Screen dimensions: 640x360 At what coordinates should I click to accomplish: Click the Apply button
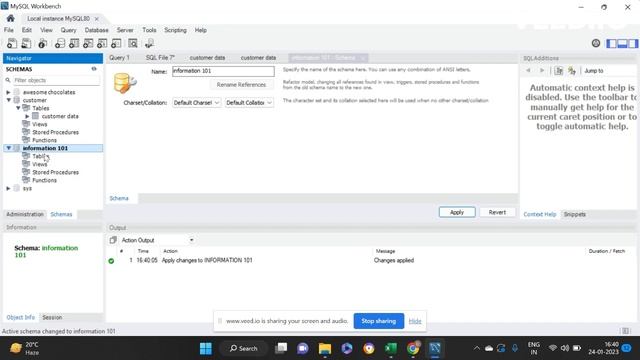457,212
